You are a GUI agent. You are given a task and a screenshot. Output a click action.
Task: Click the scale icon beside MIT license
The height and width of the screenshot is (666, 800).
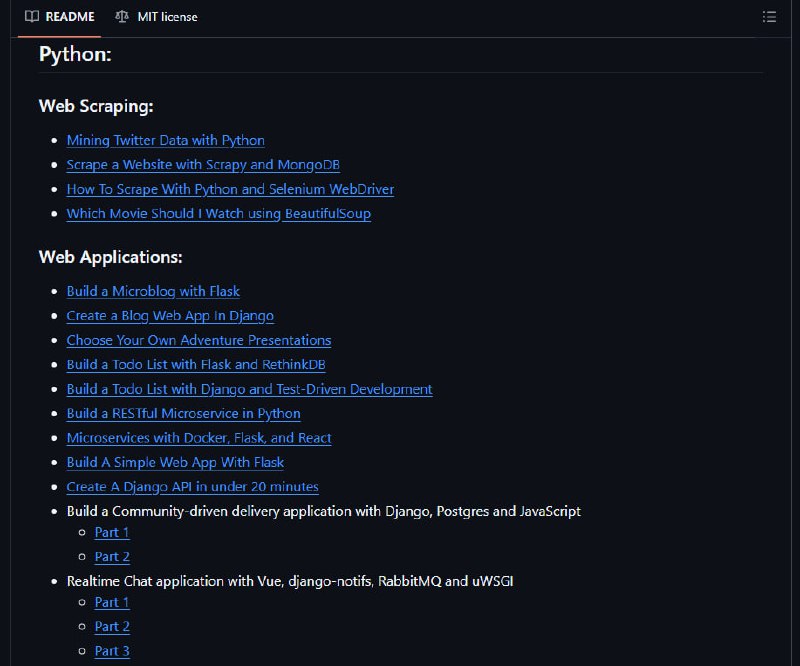[121, 17]
